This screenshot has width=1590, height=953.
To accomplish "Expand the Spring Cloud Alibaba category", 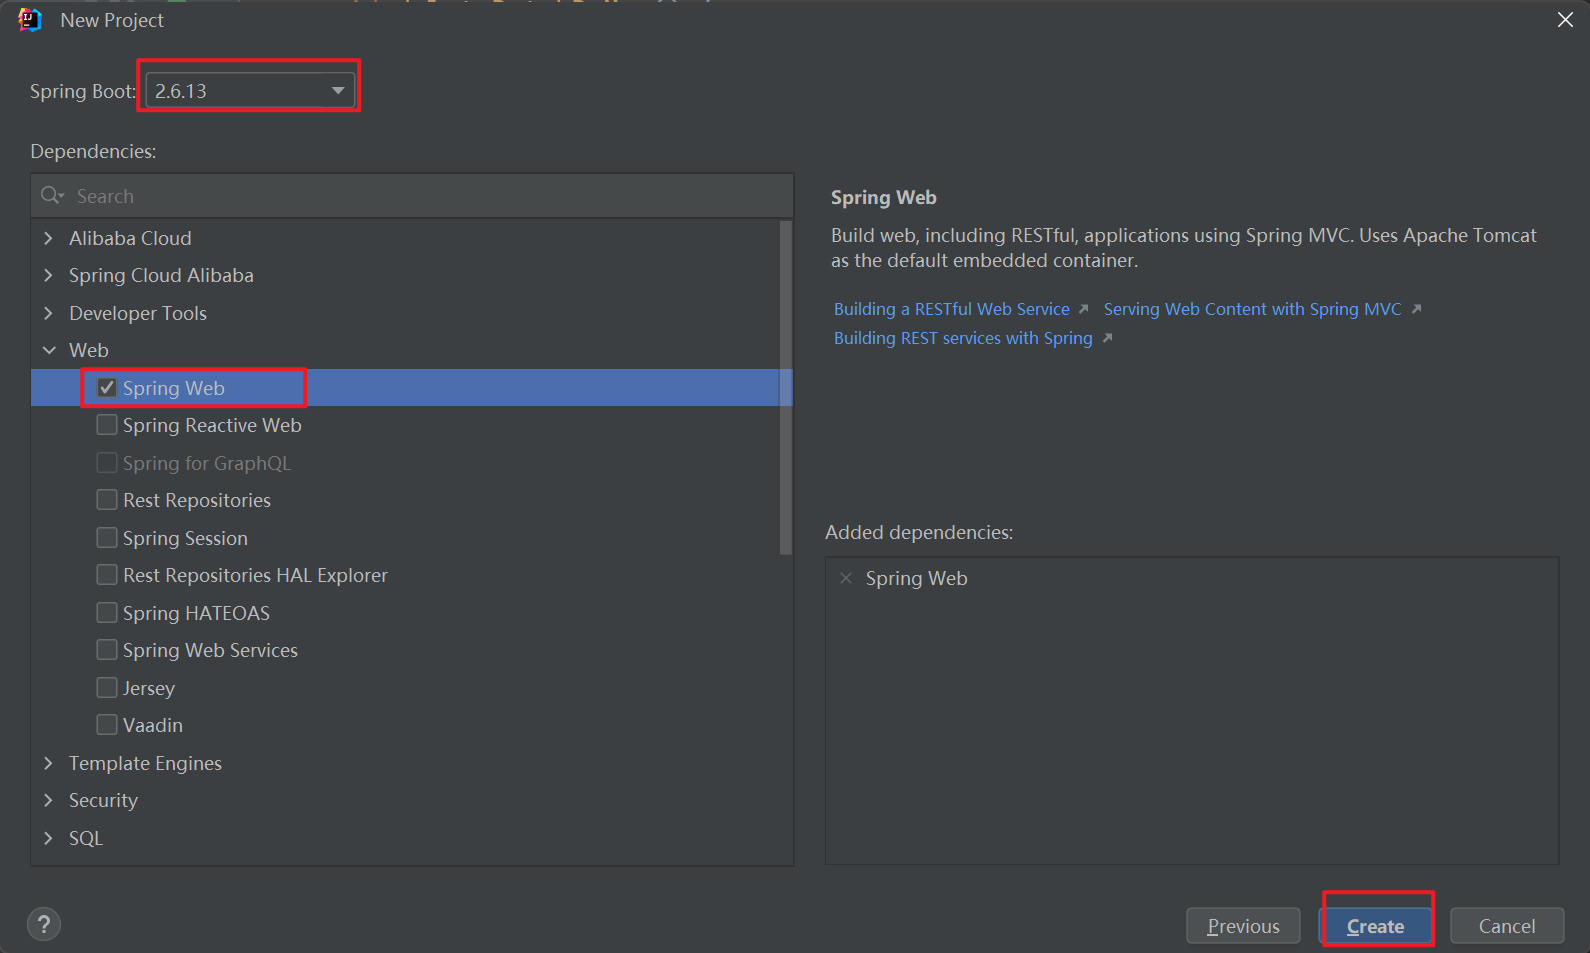I will [x=48, y=275].
